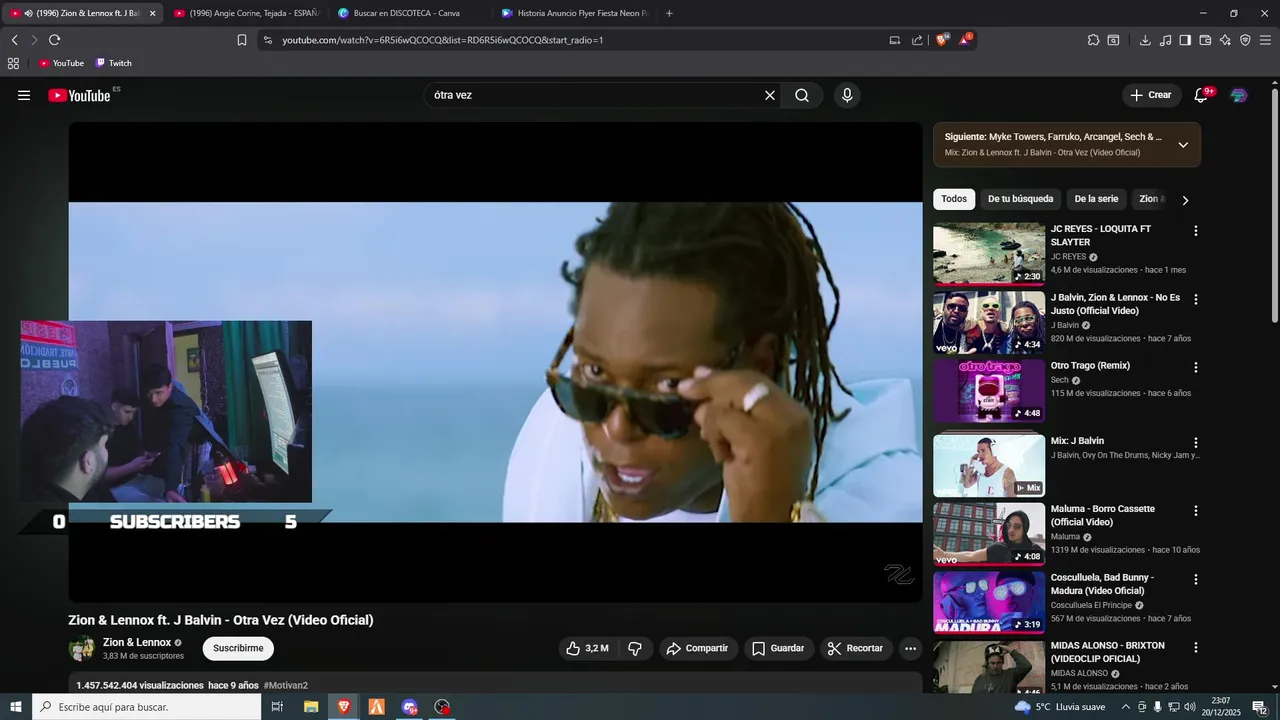1280x720 pixels.
Task: Select the De la serie chip
Action: (x=1096, y=199)
